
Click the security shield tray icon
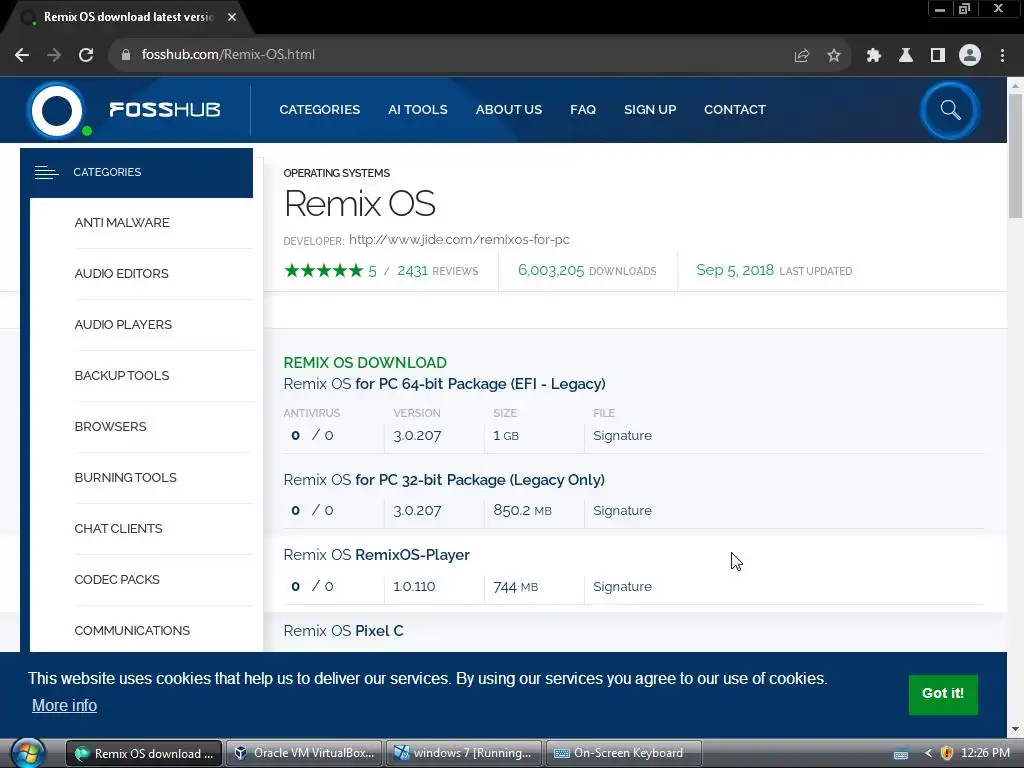pyautogui.click(x=946, y=753)
